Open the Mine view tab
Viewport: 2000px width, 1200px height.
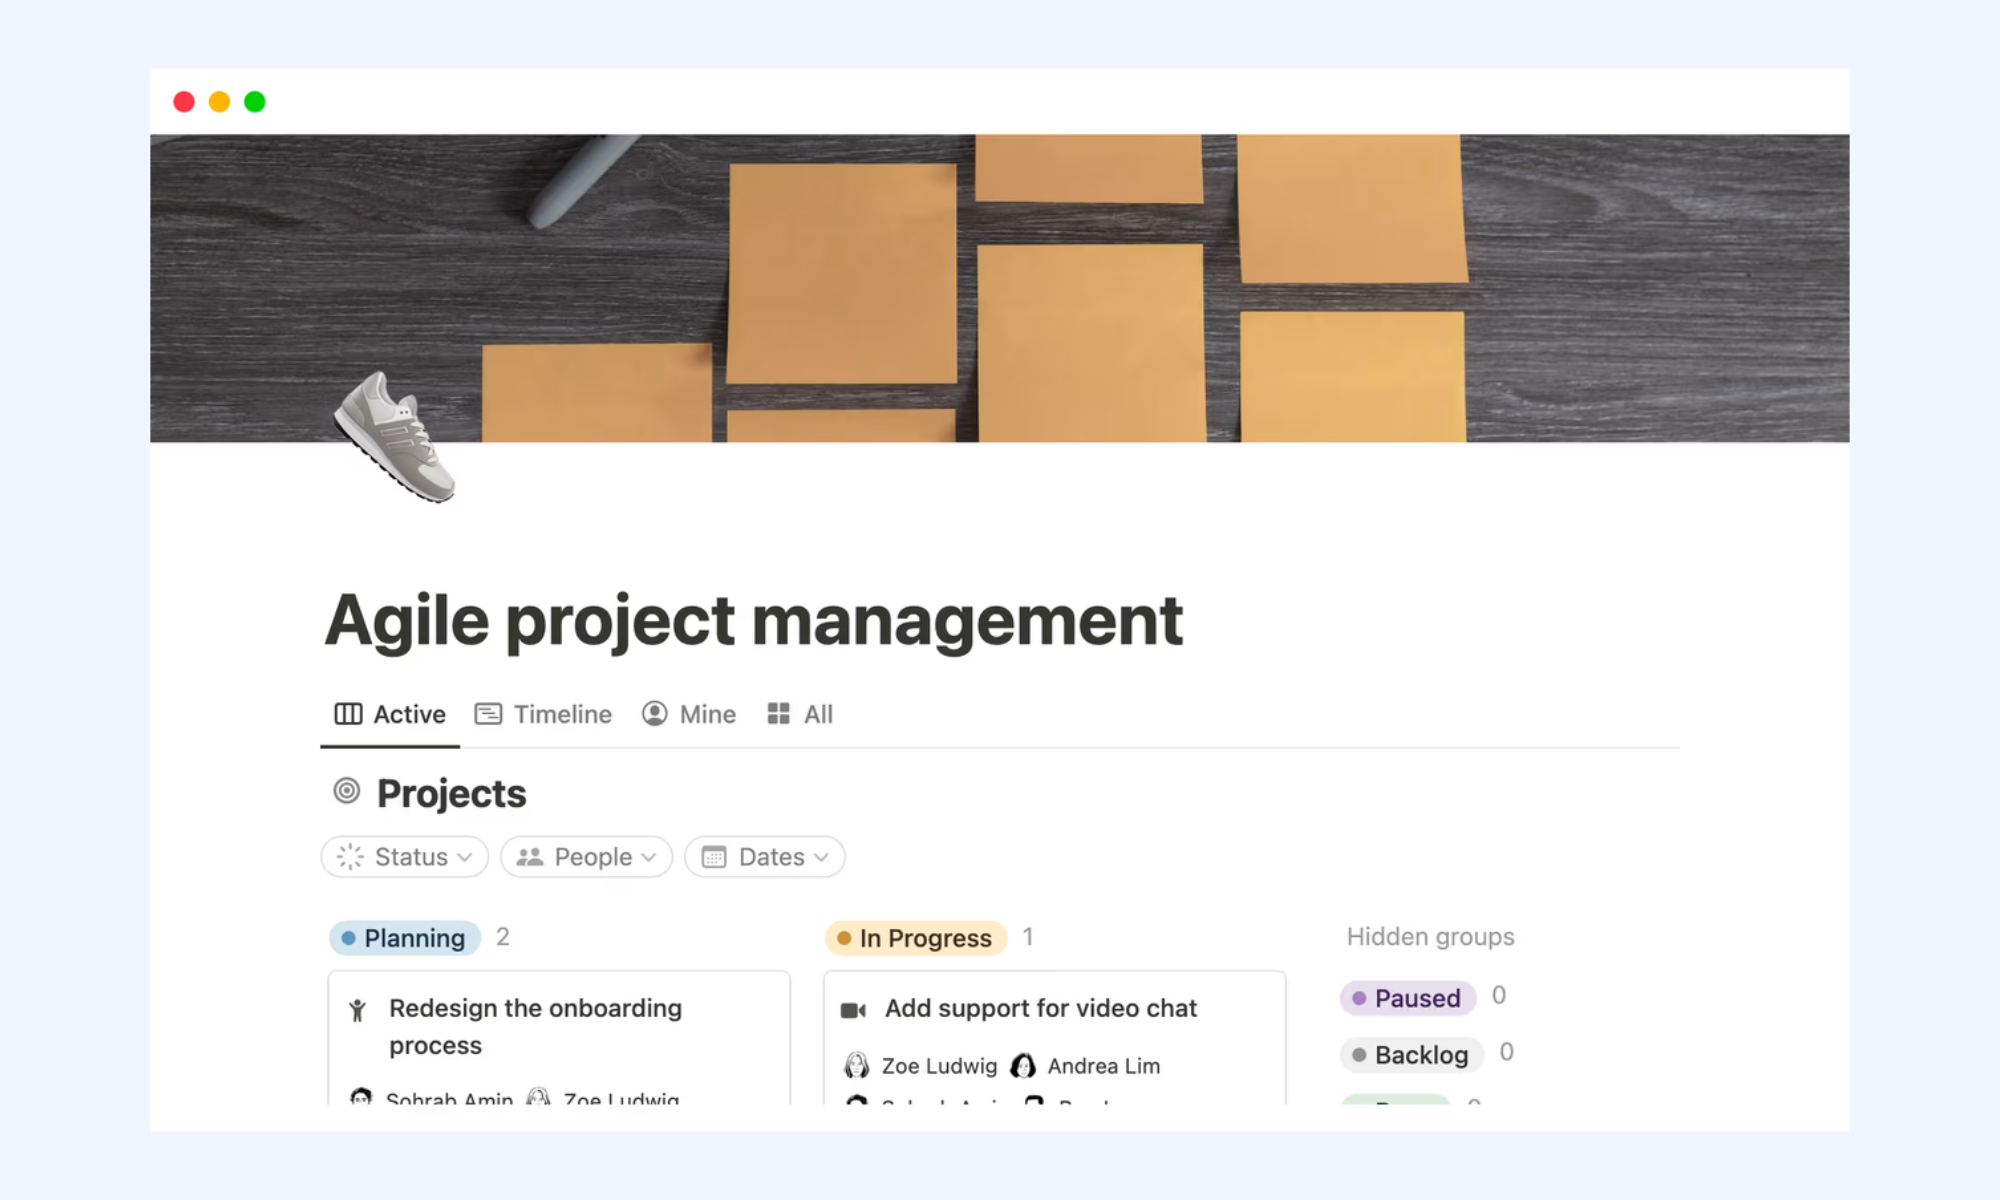pos(689,714)
